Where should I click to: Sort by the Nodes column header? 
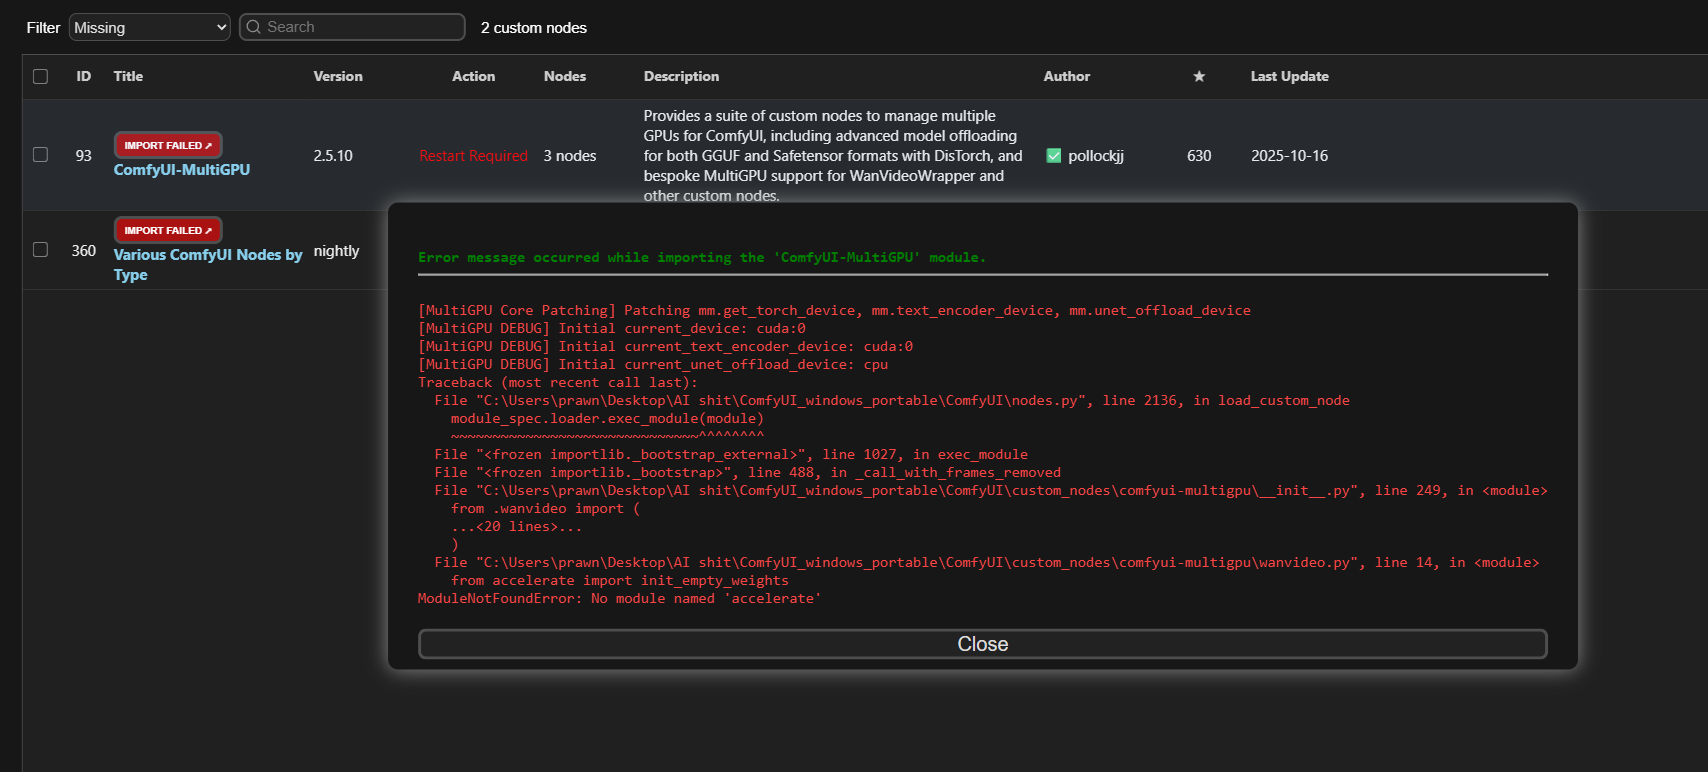pos(565,76)
